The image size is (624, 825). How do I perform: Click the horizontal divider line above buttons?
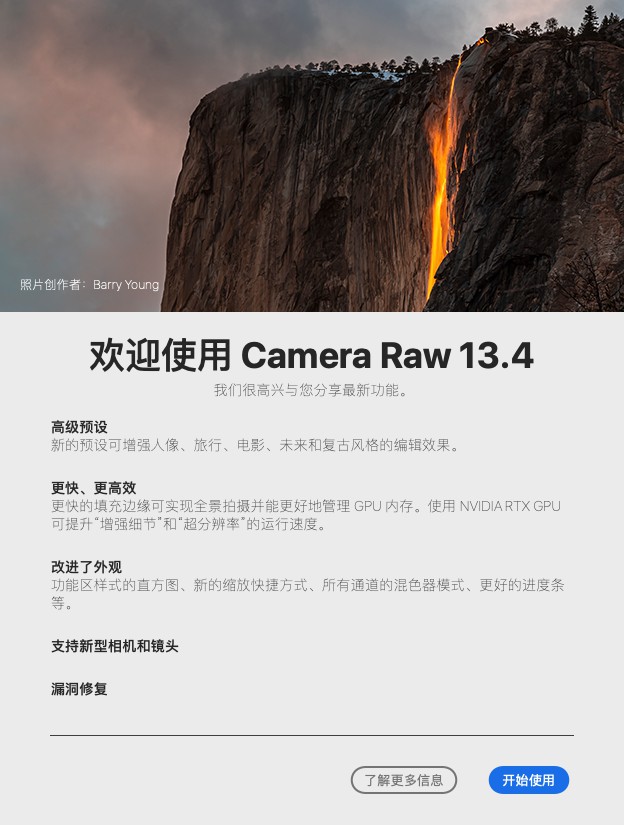tap(311, 735)
